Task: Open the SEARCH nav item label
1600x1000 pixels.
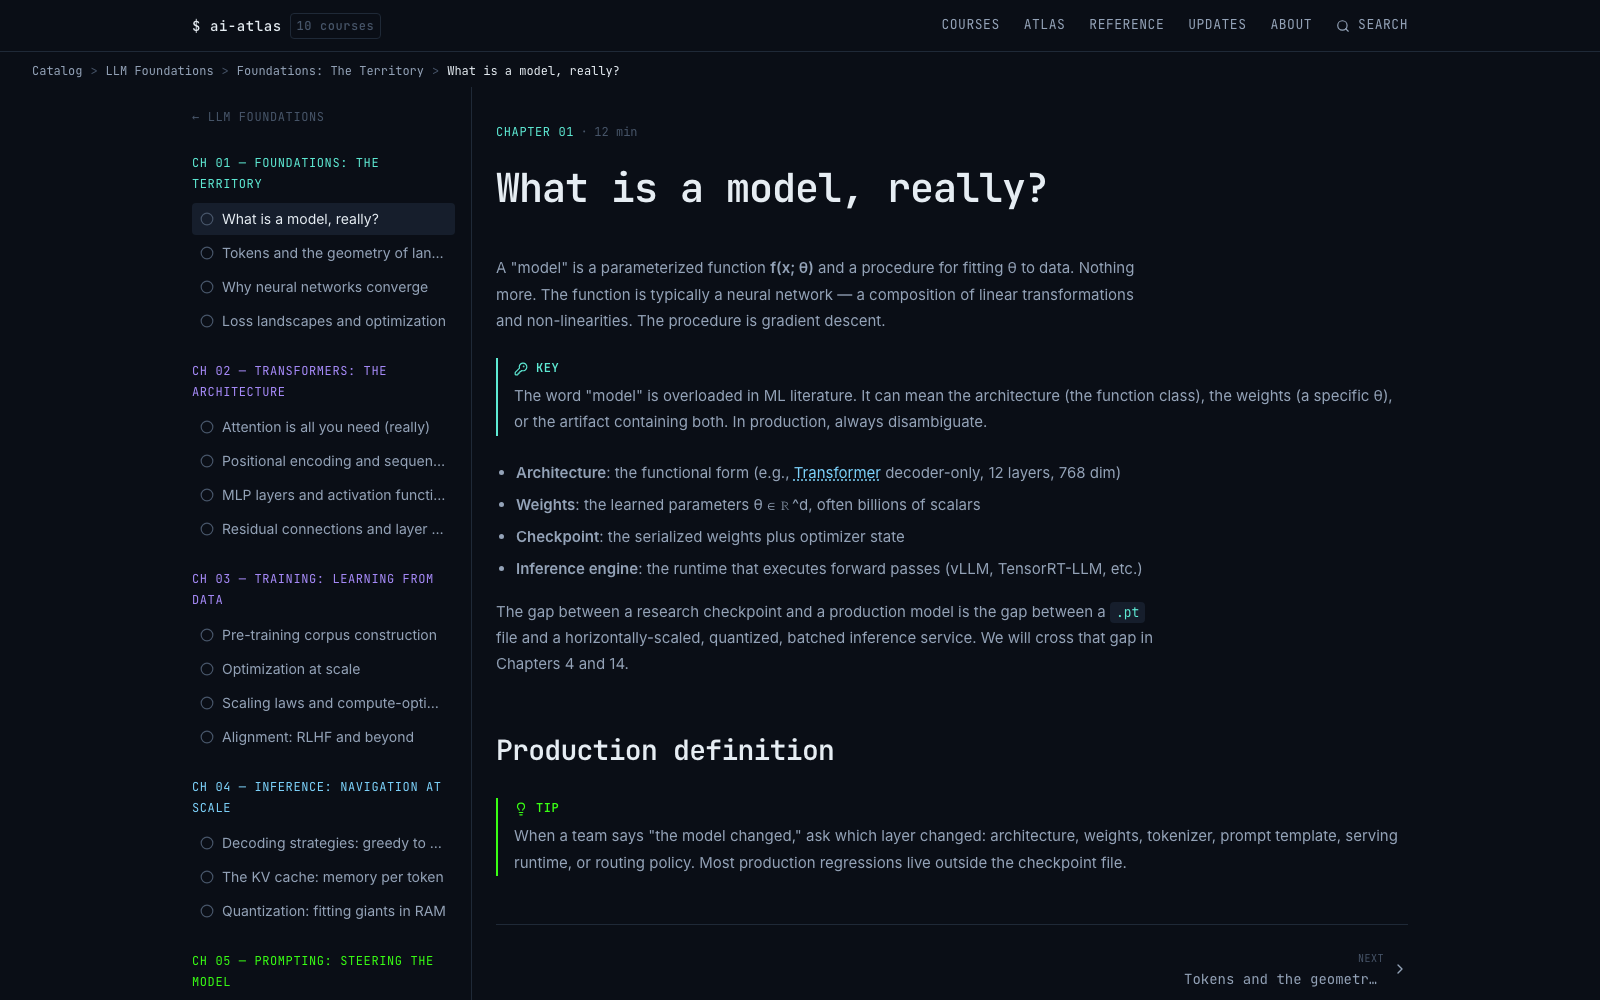Action: 1383,25
